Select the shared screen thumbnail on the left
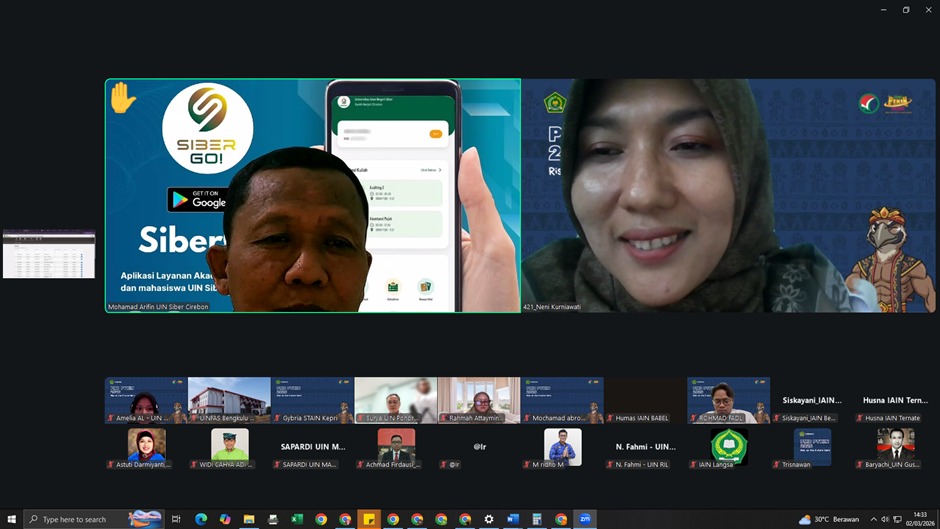The image size is (940, 529). (49, 255)
